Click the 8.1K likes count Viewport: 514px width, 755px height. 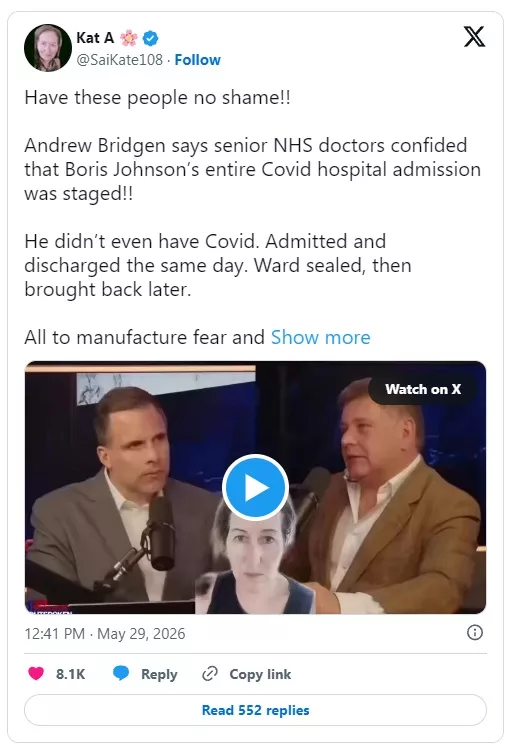tap(70, 674)
